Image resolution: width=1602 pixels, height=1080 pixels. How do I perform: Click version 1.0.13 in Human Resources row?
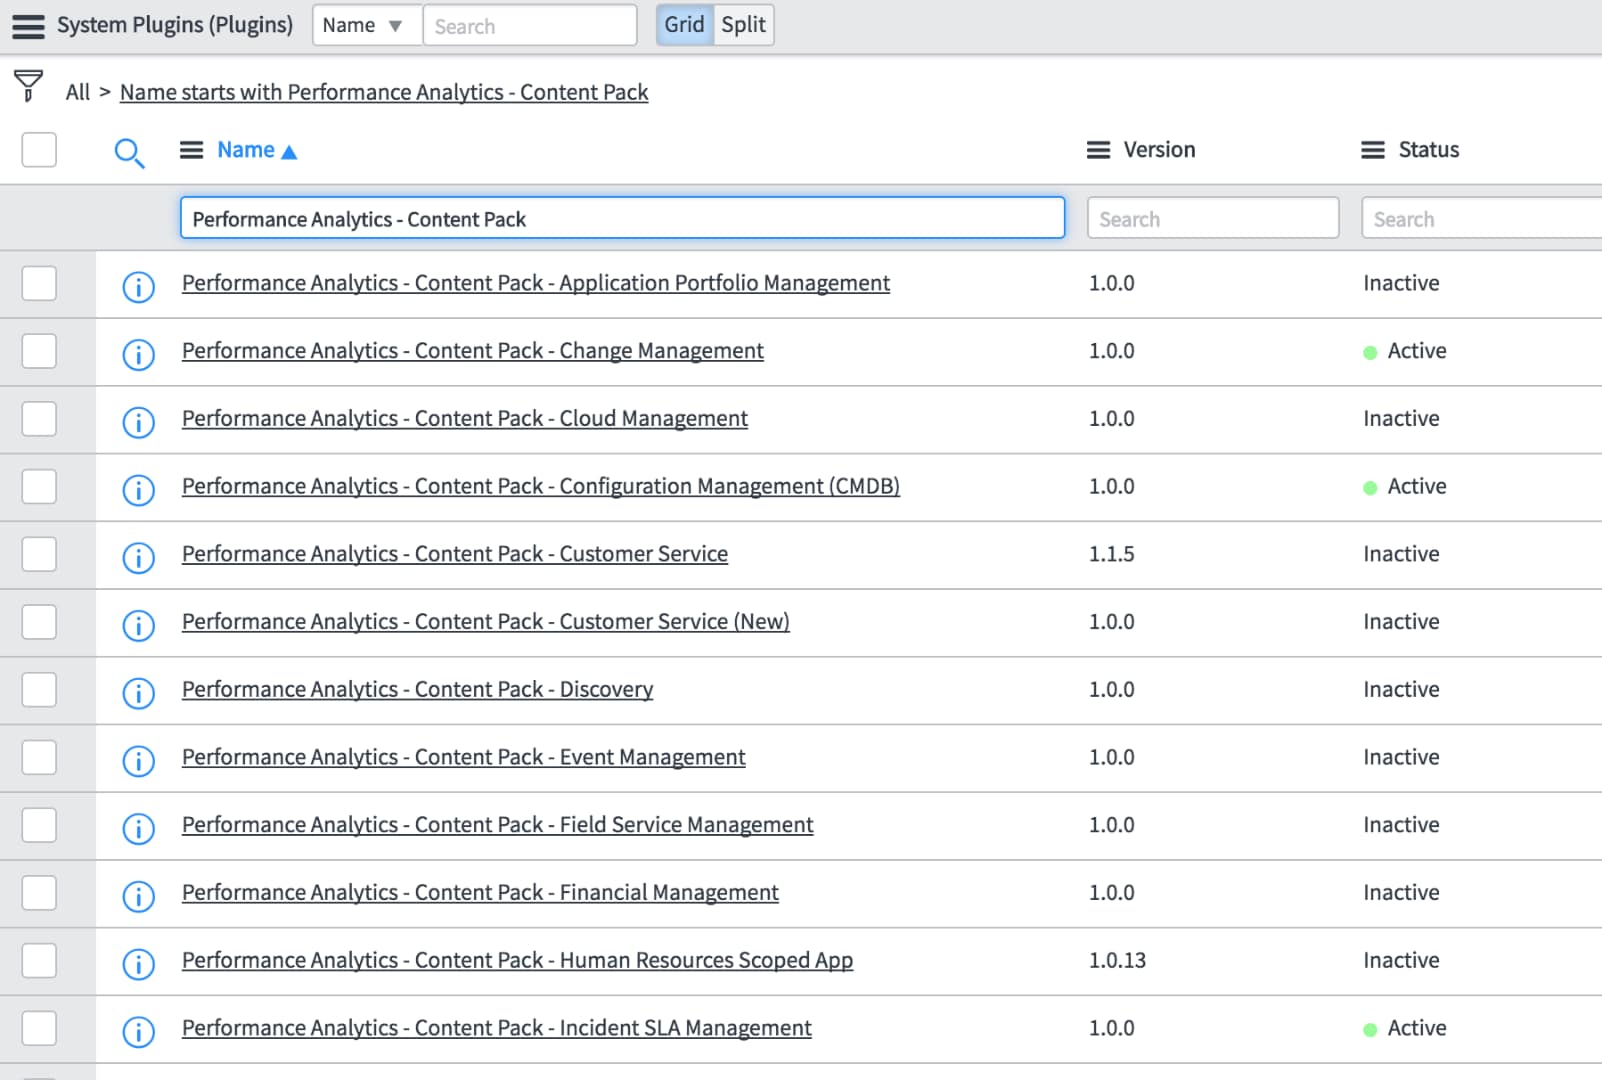(1118, 960)
